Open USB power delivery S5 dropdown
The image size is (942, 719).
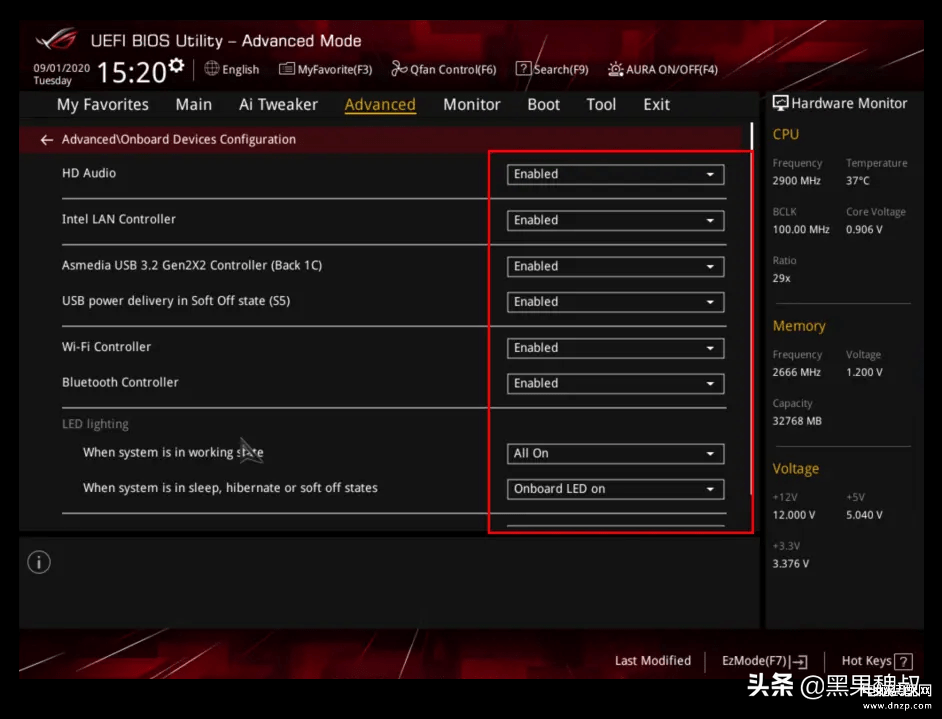pyautogui.click(x=615, y=302)
